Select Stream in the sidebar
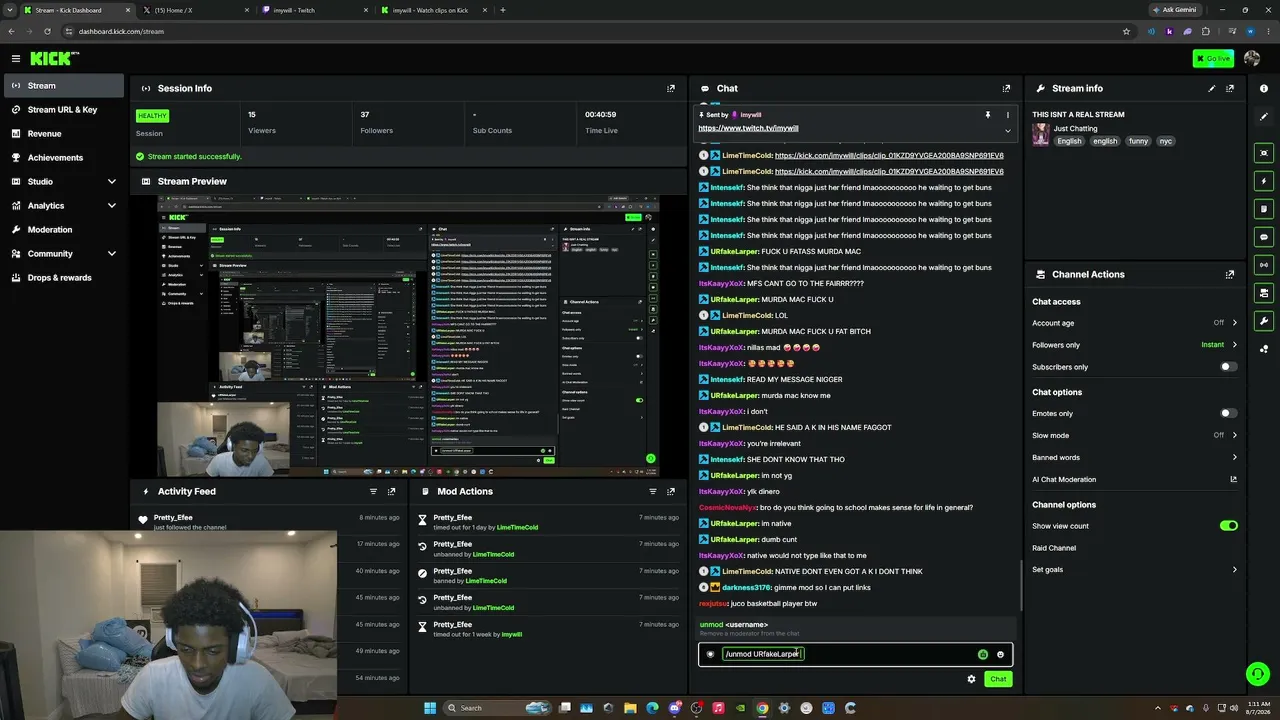The width and height of the screenshot is (1280, 720). 62,85
